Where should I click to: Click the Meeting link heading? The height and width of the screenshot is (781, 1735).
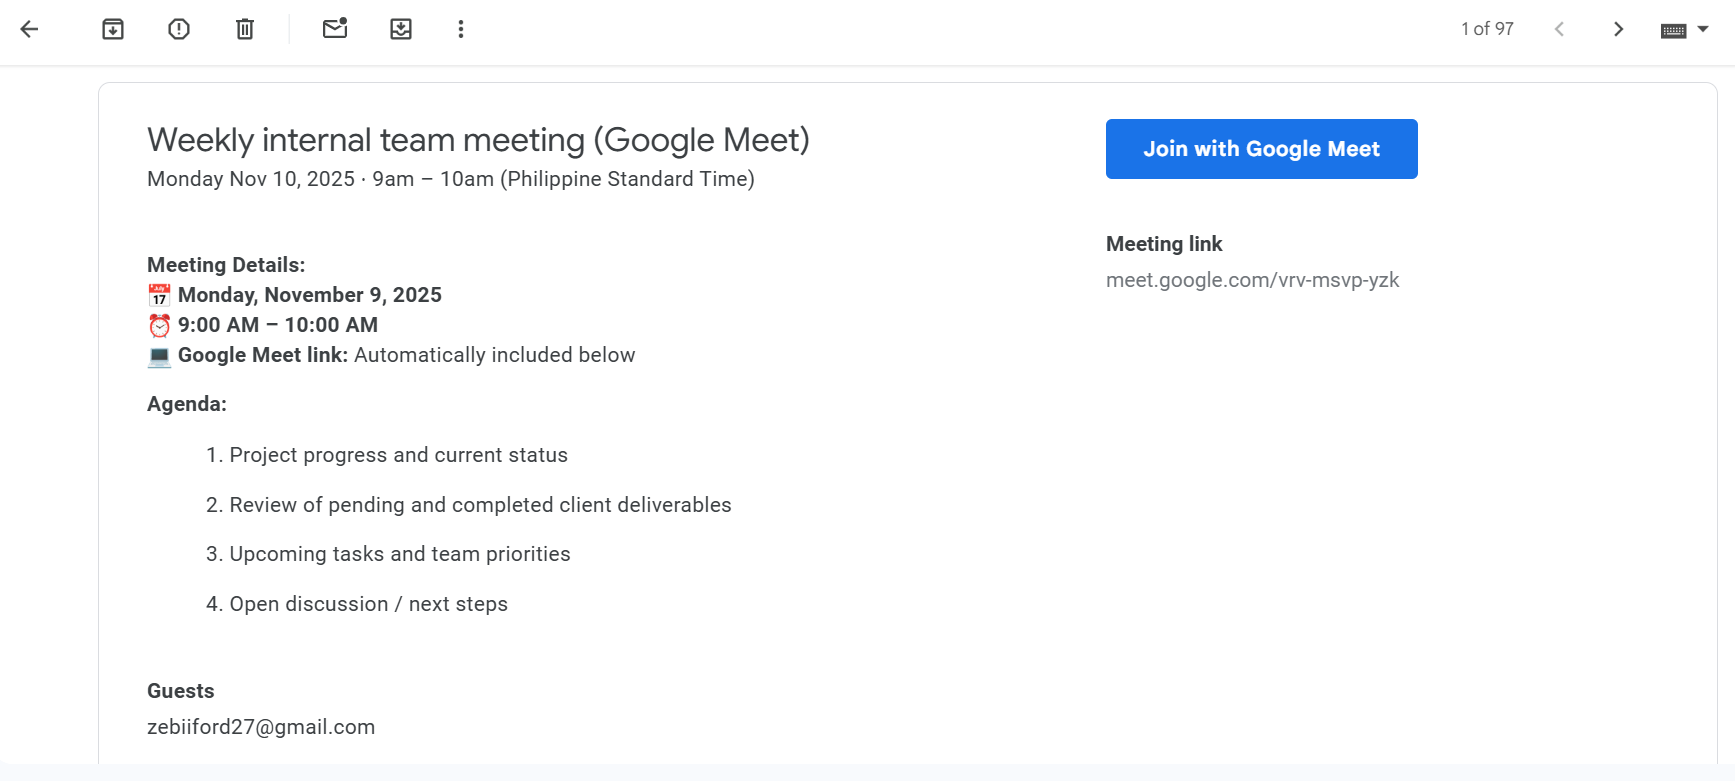1164,244
